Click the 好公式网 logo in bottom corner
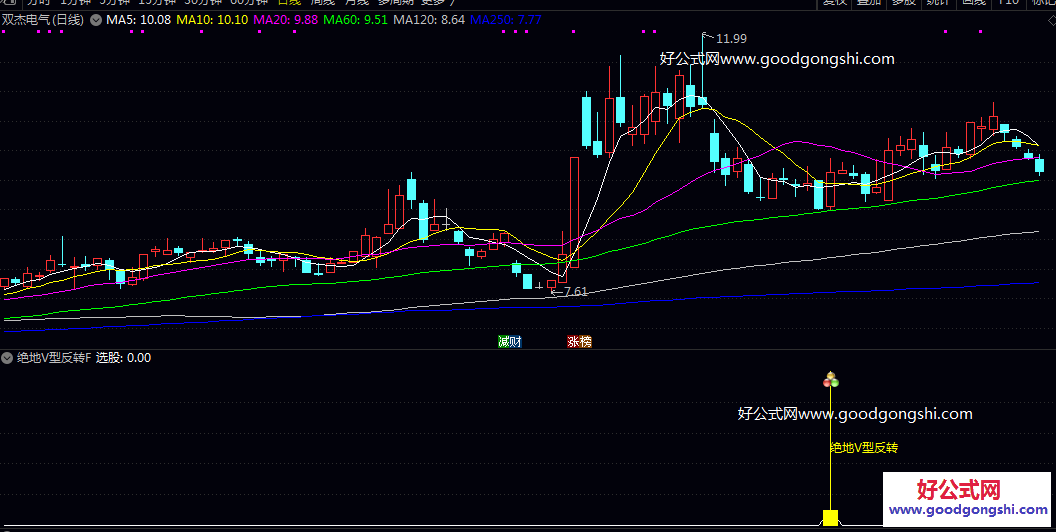This screenshot has width=1056, height=532. [x=966, y=498]
